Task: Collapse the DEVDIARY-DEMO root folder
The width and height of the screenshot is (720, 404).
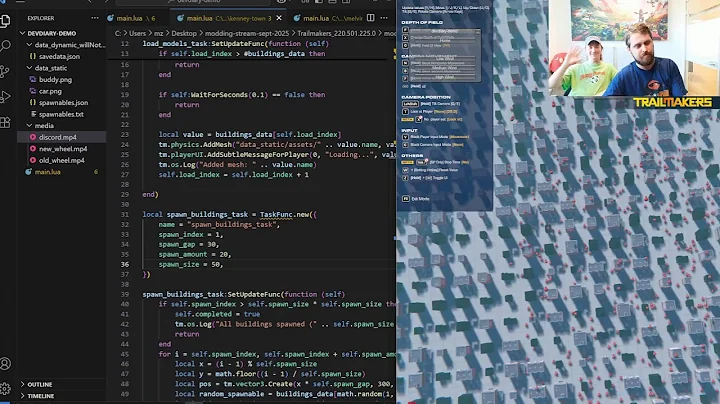Action: (22, 33)
